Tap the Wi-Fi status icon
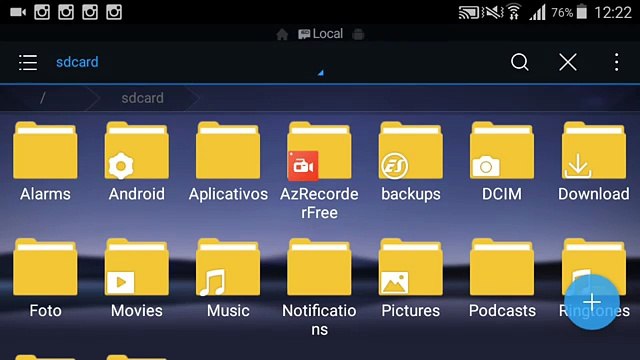This screenshot has width=640, height=360. 514,12
